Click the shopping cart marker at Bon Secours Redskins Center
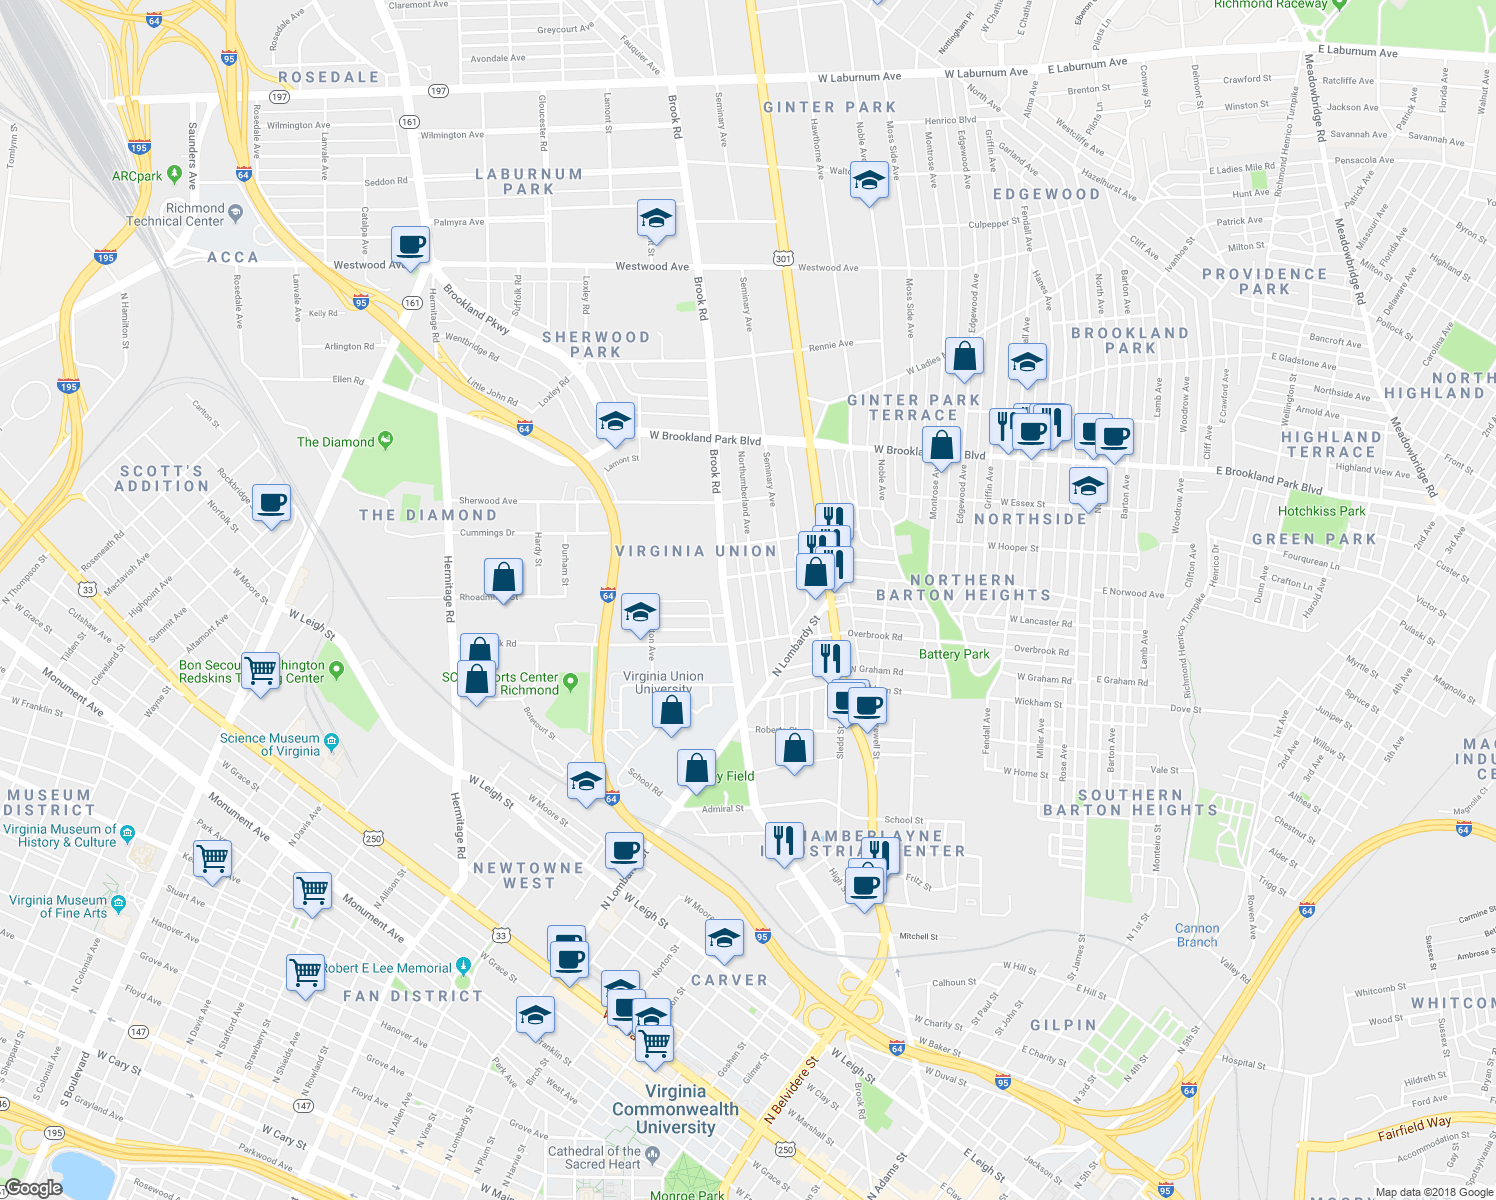This screenshot has width=1496, height=1200. click(260, 672)
